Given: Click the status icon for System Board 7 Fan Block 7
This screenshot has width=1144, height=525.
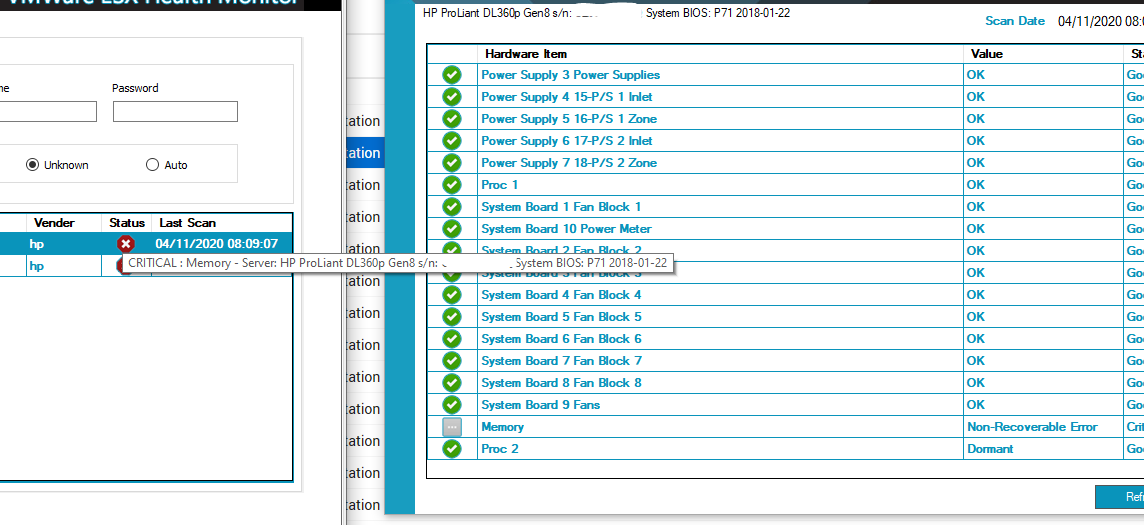Looking at the screenshot, I should pos(452,361).
